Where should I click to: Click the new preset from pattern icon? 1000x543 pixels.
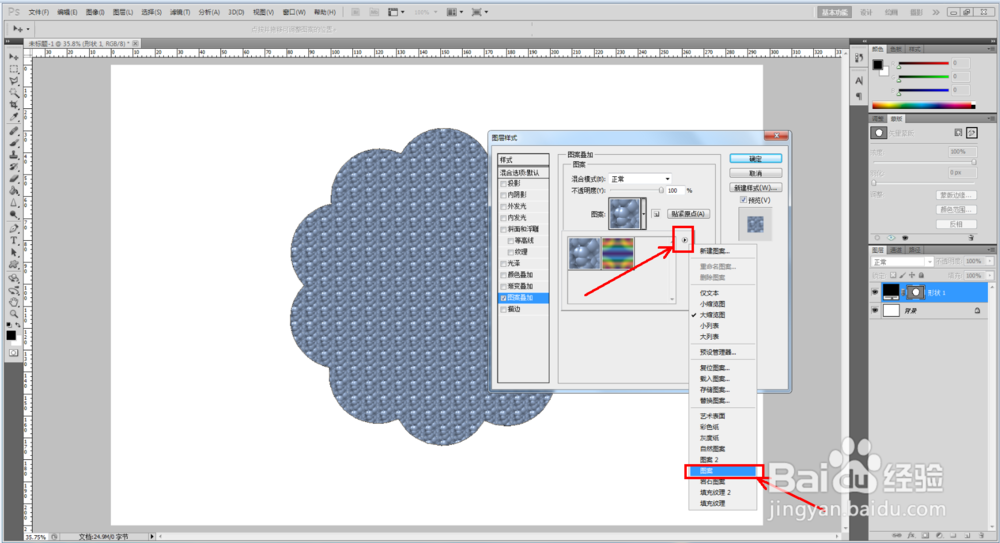[x=656, y=214]
